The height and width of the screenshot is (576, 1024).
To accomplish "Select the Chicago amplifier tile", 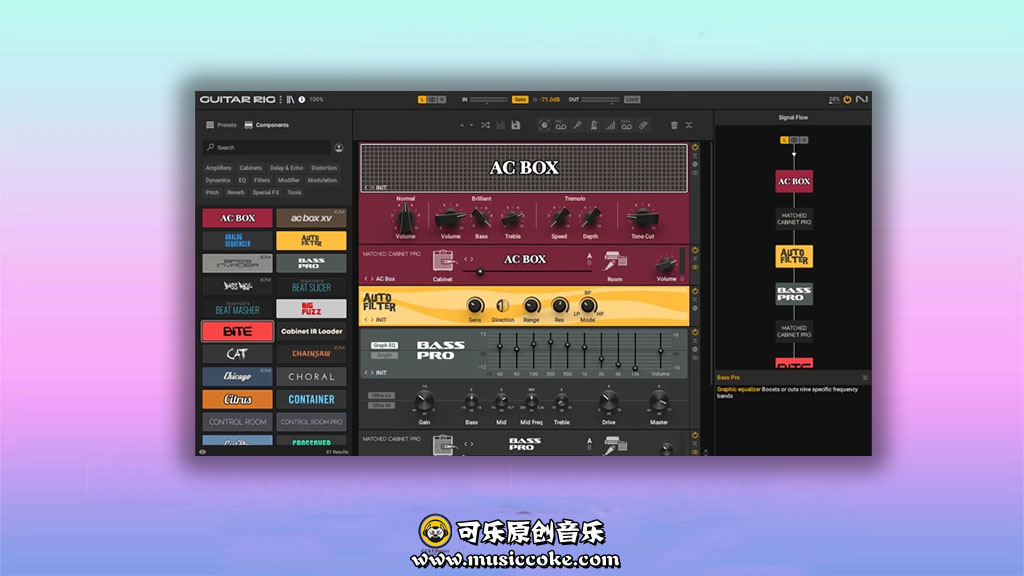I will (238, 377).
